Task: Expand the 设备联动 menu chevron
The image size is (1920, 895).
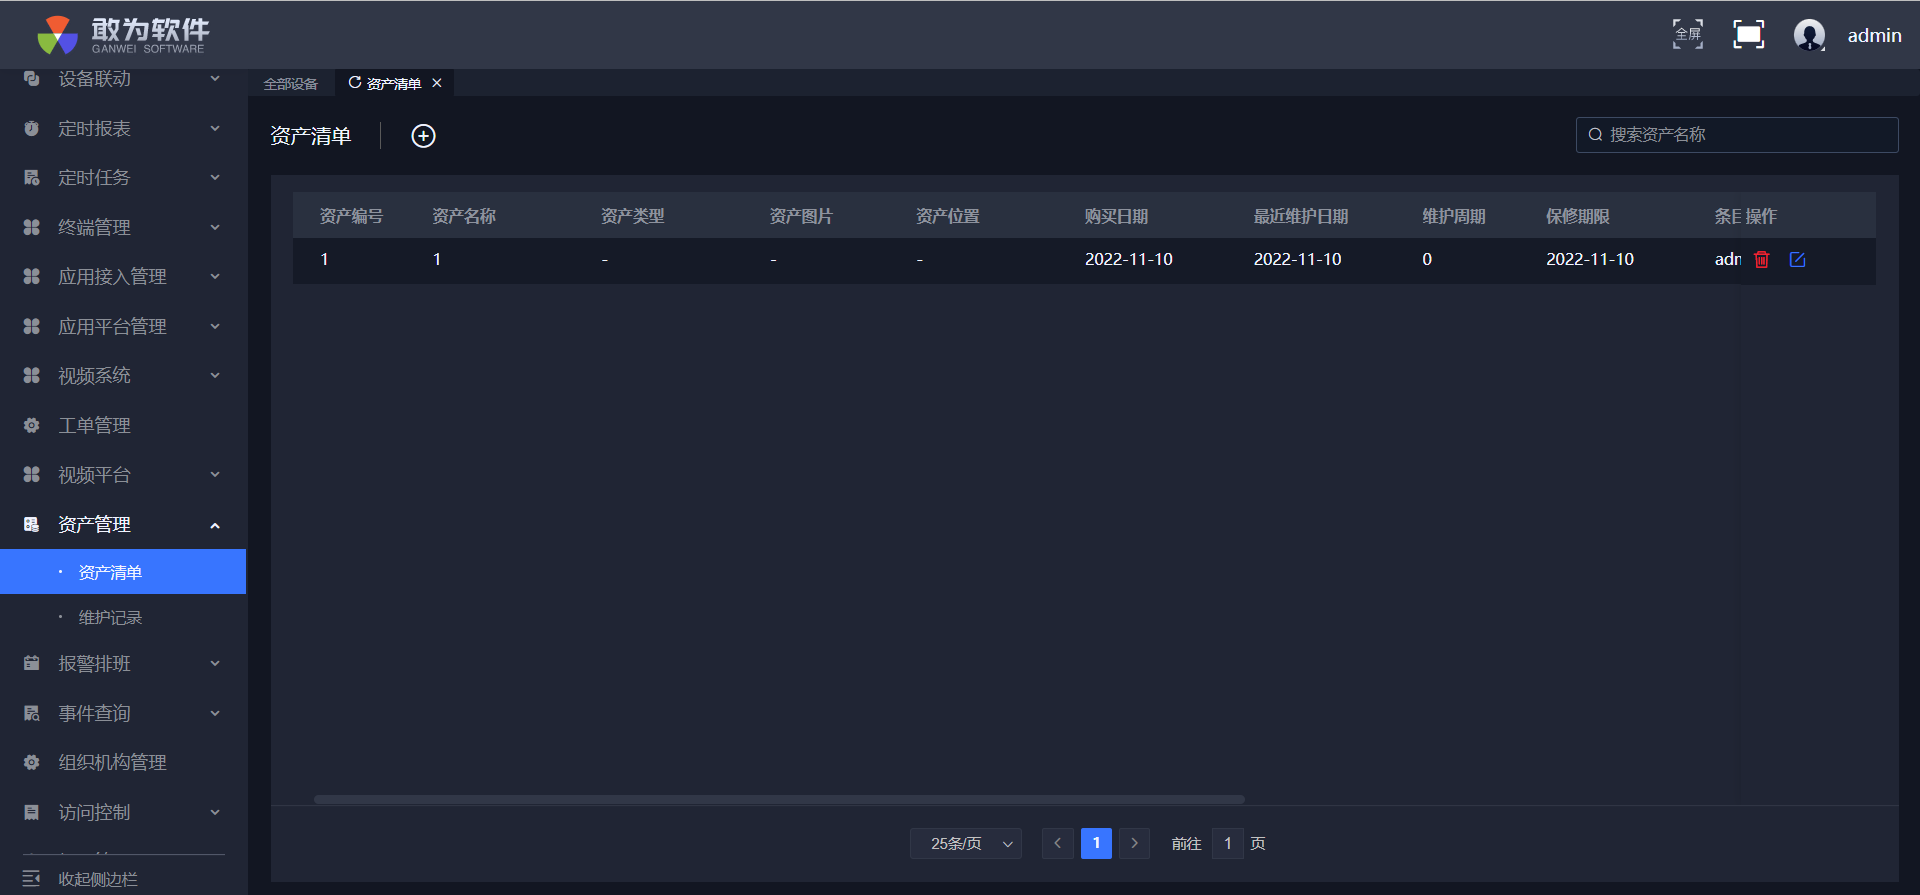Action: 215,78
